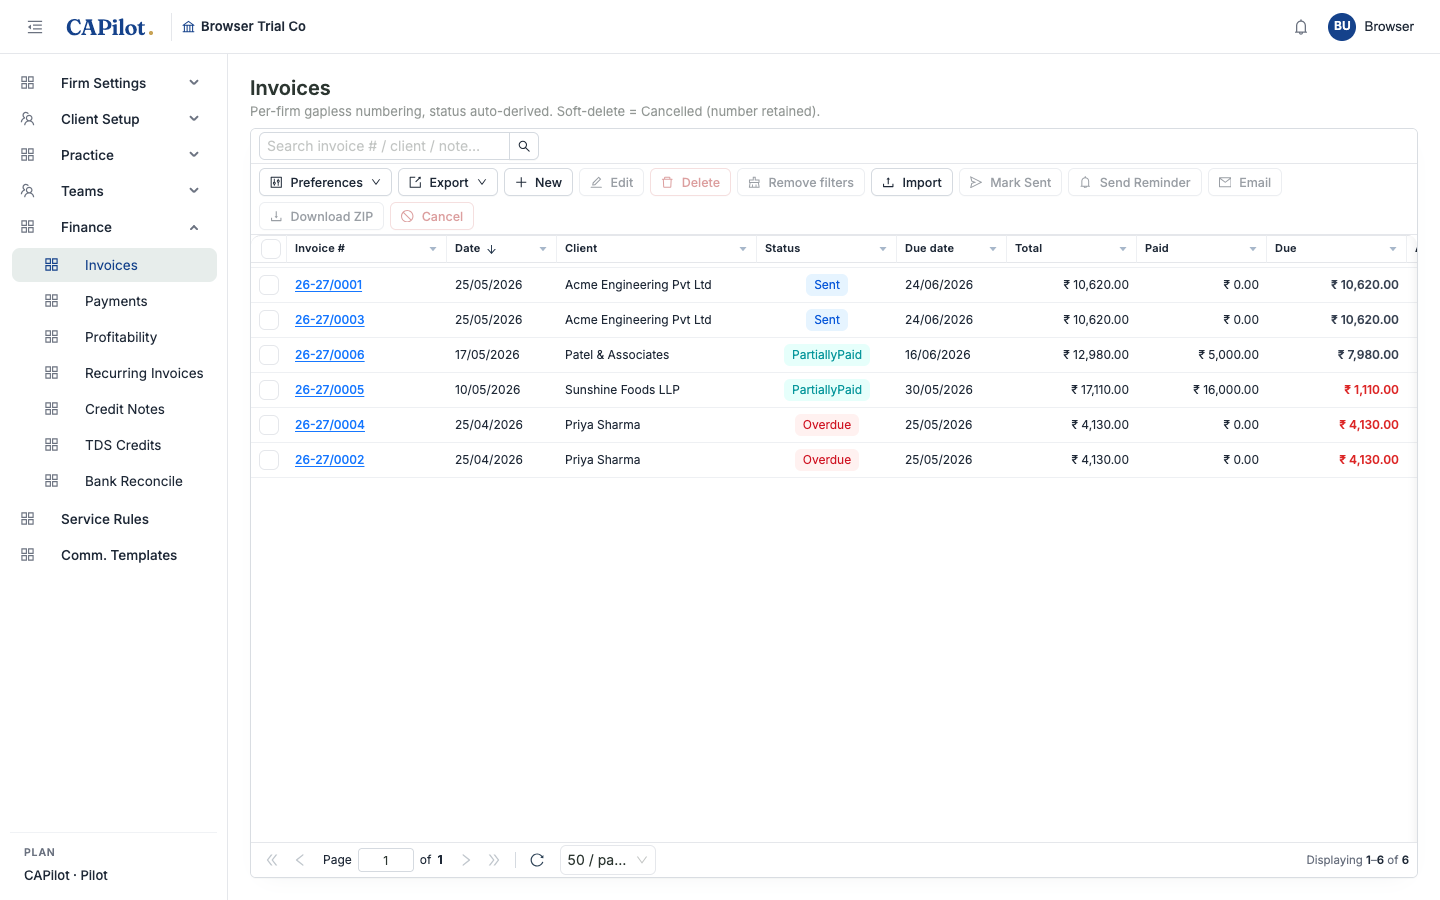Click the New invoice button

coord(538,182)
